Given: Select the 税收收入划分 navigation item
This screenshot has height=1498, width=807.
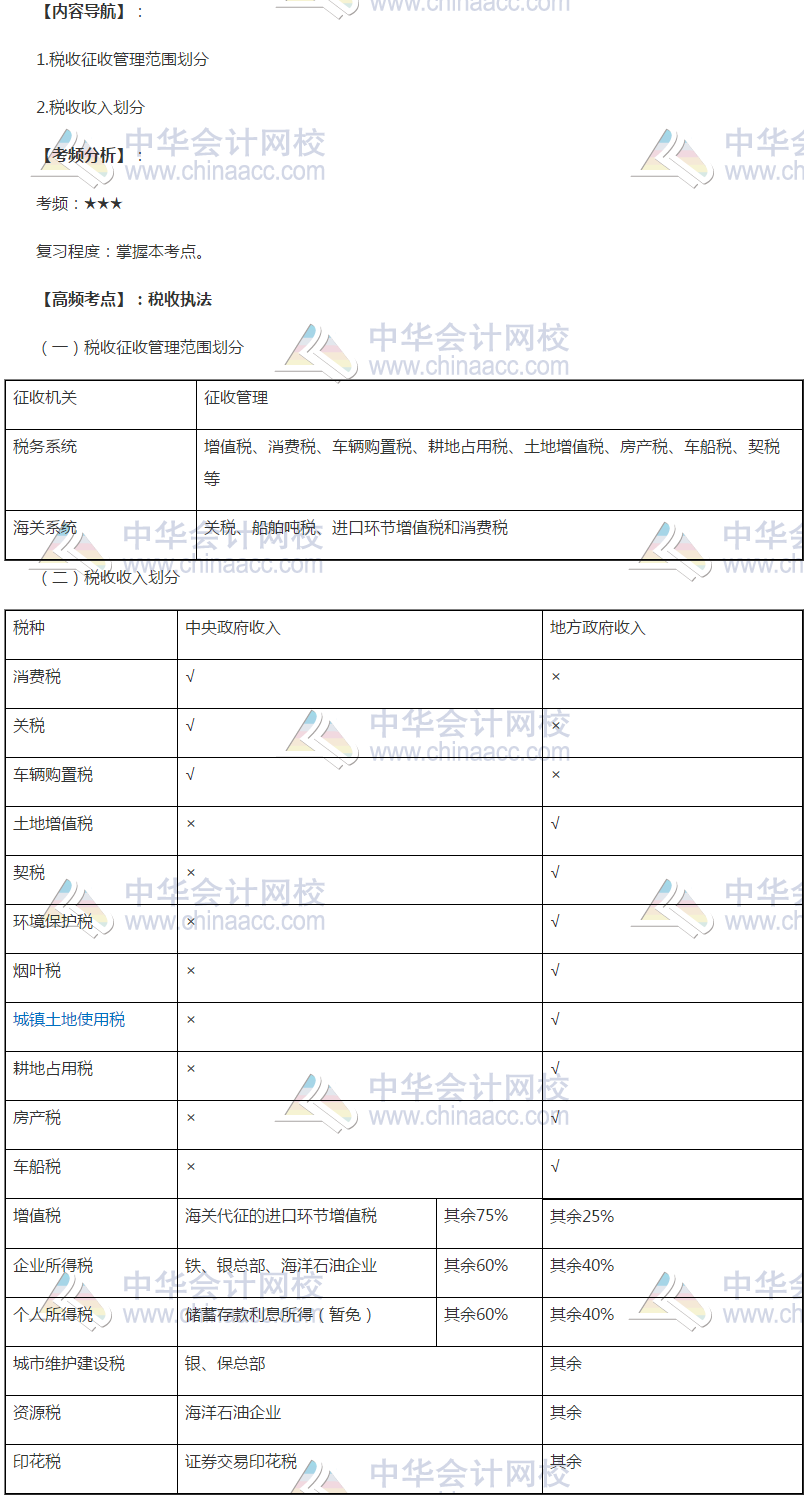Looking at the screenshot, I should click(x=91, y=107).
